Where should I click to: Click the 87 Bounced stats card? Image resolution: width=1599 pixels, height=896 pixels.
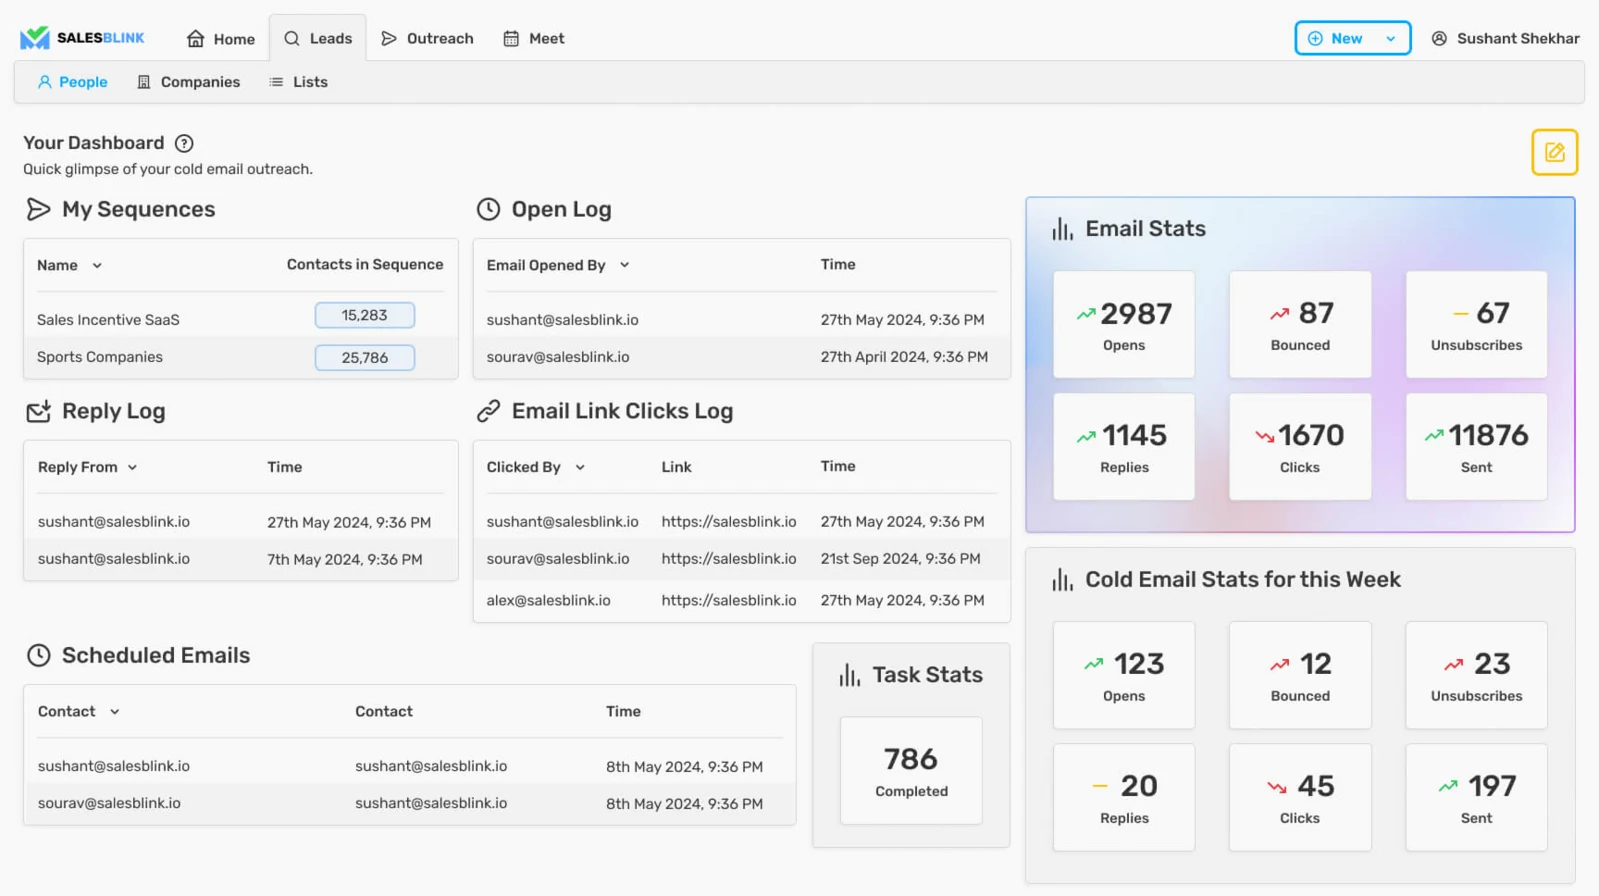coord(1300,324)
